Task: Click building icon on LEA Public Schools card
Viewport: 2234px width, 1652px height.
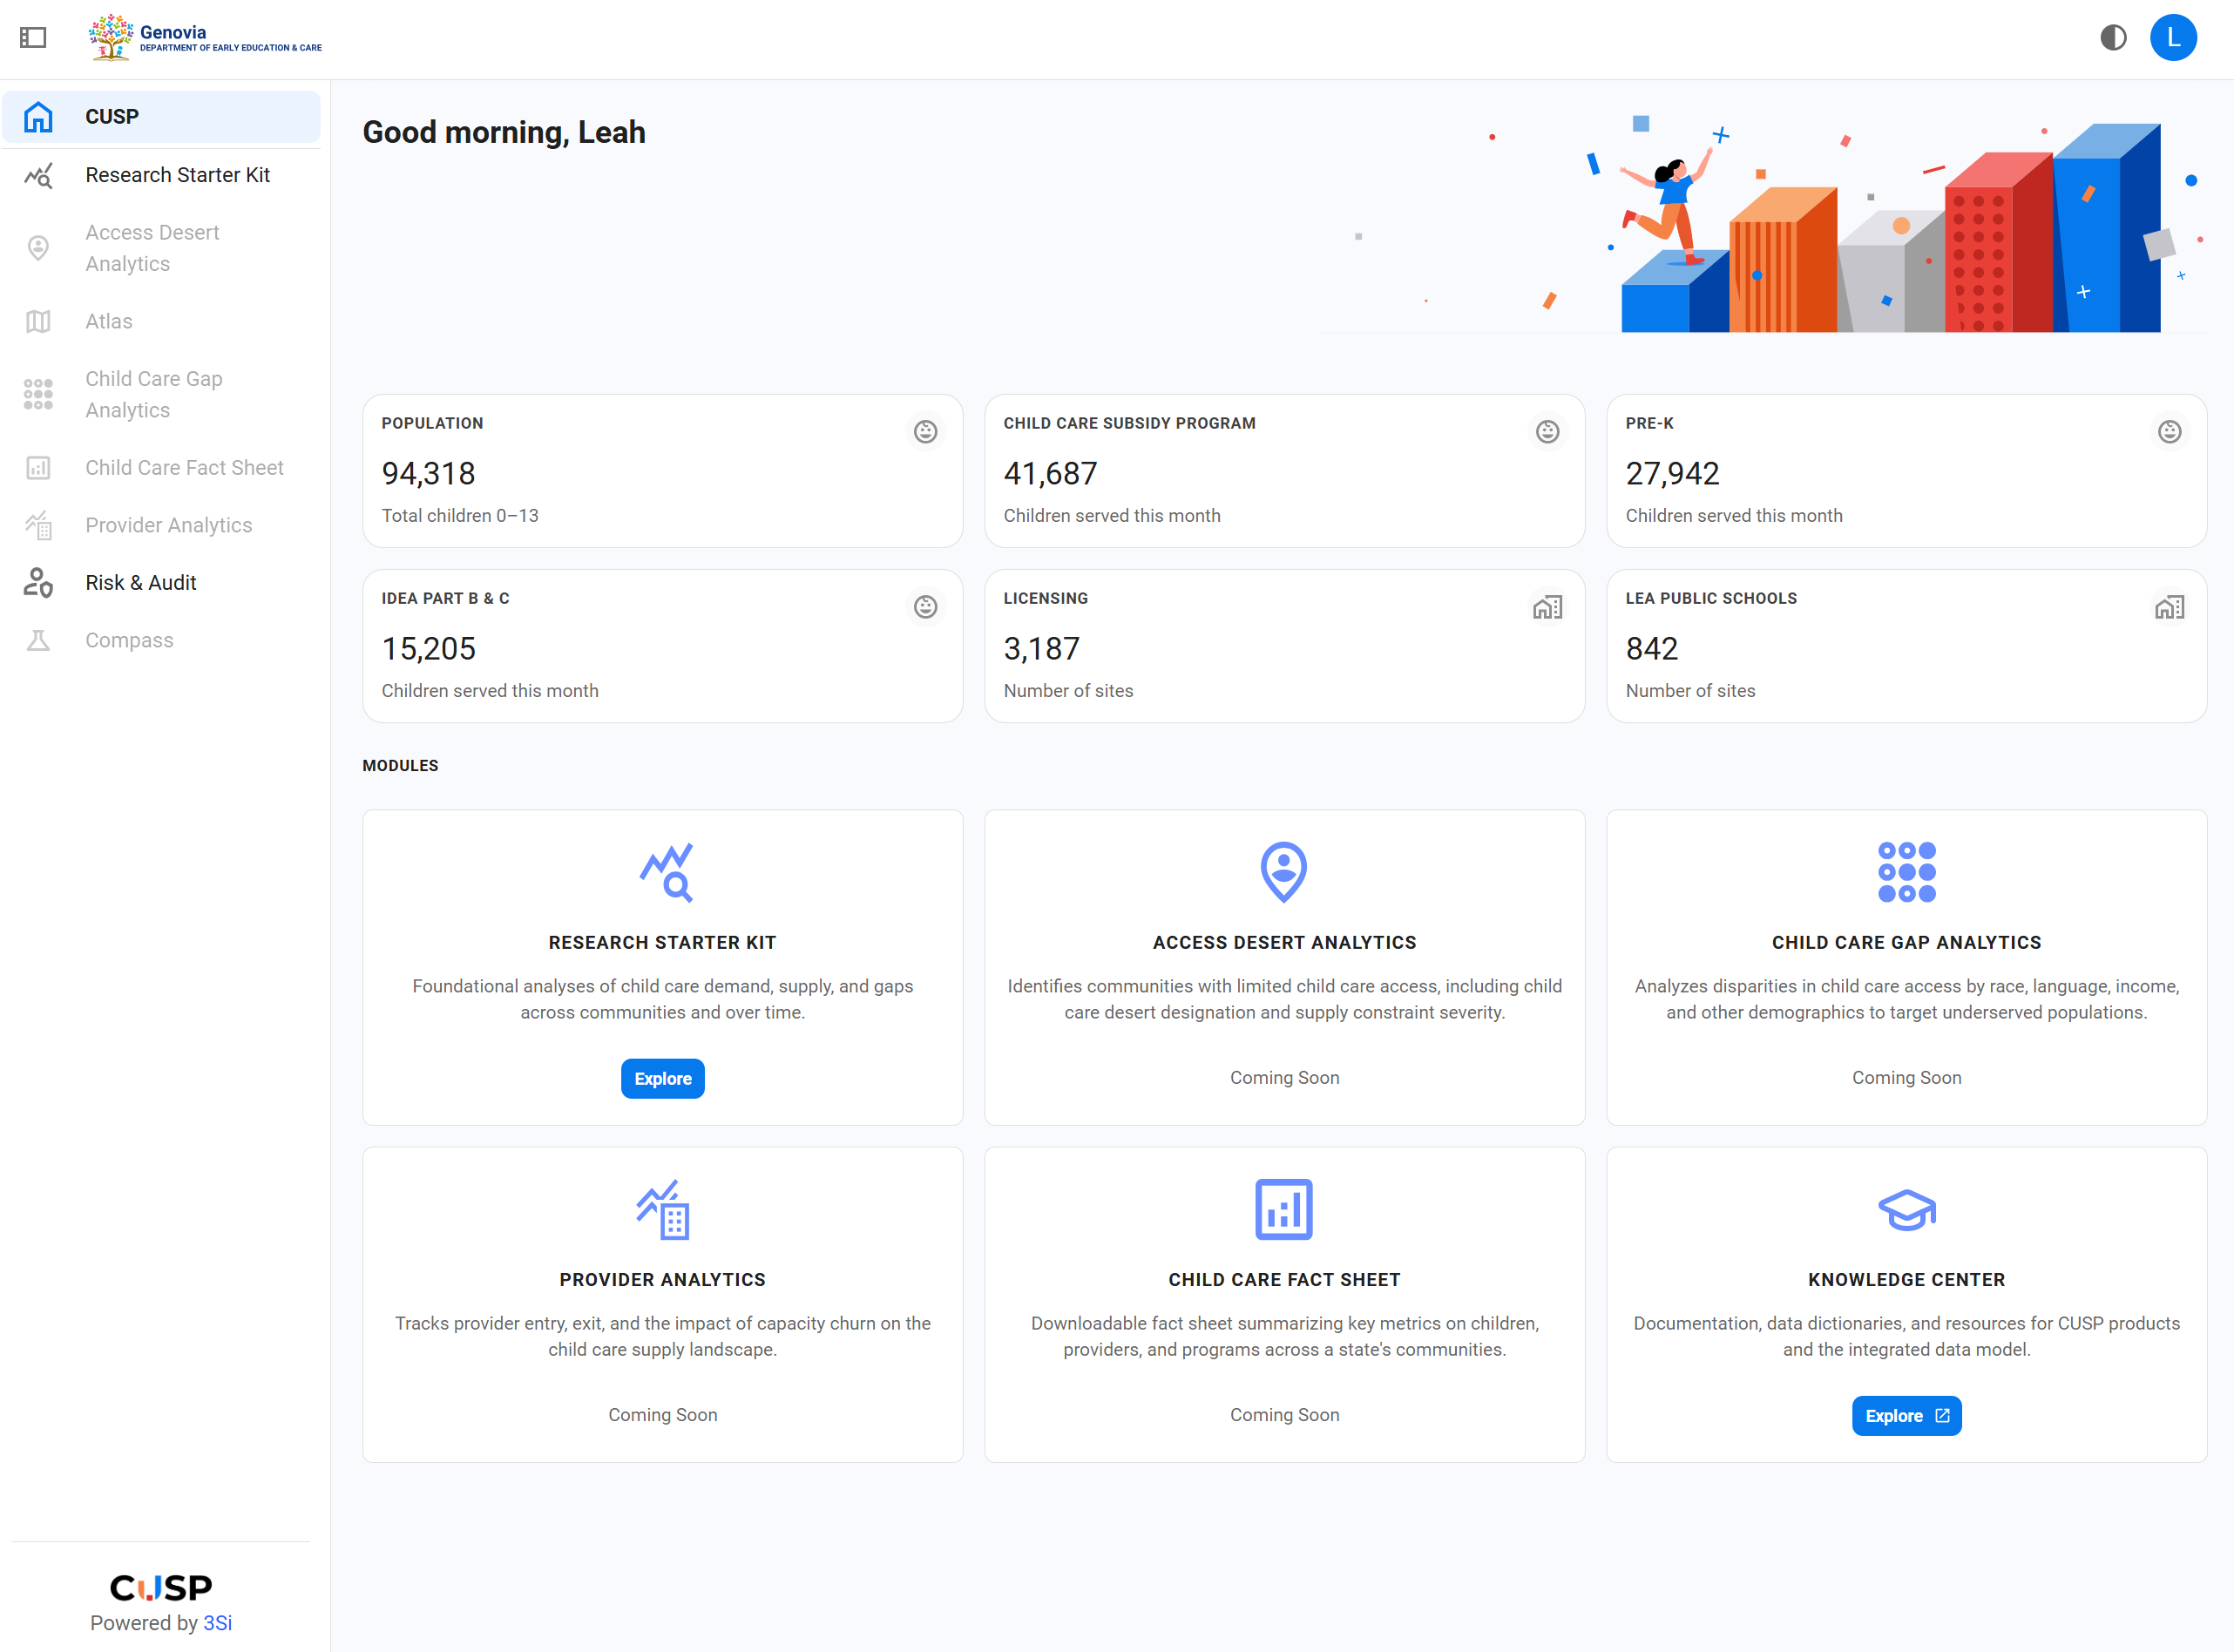Action: pos(2169,607)
